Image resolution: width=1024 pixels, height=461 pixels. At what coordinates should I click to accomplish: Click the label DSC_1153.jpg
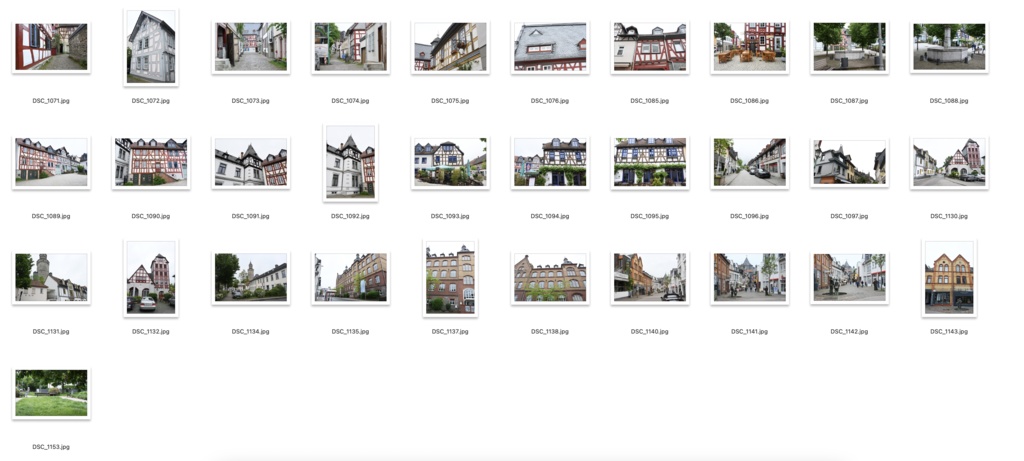(x=51, y=447)
